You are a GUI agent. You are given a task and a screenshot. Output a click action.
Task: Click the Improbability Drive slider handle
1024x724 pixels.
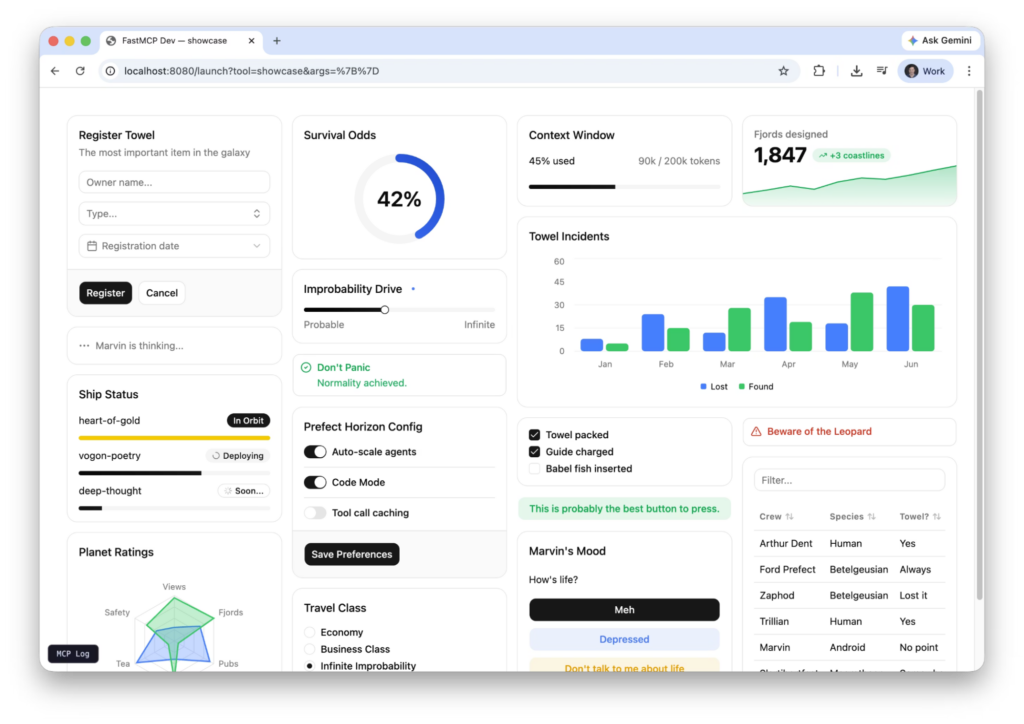(385, 310)
